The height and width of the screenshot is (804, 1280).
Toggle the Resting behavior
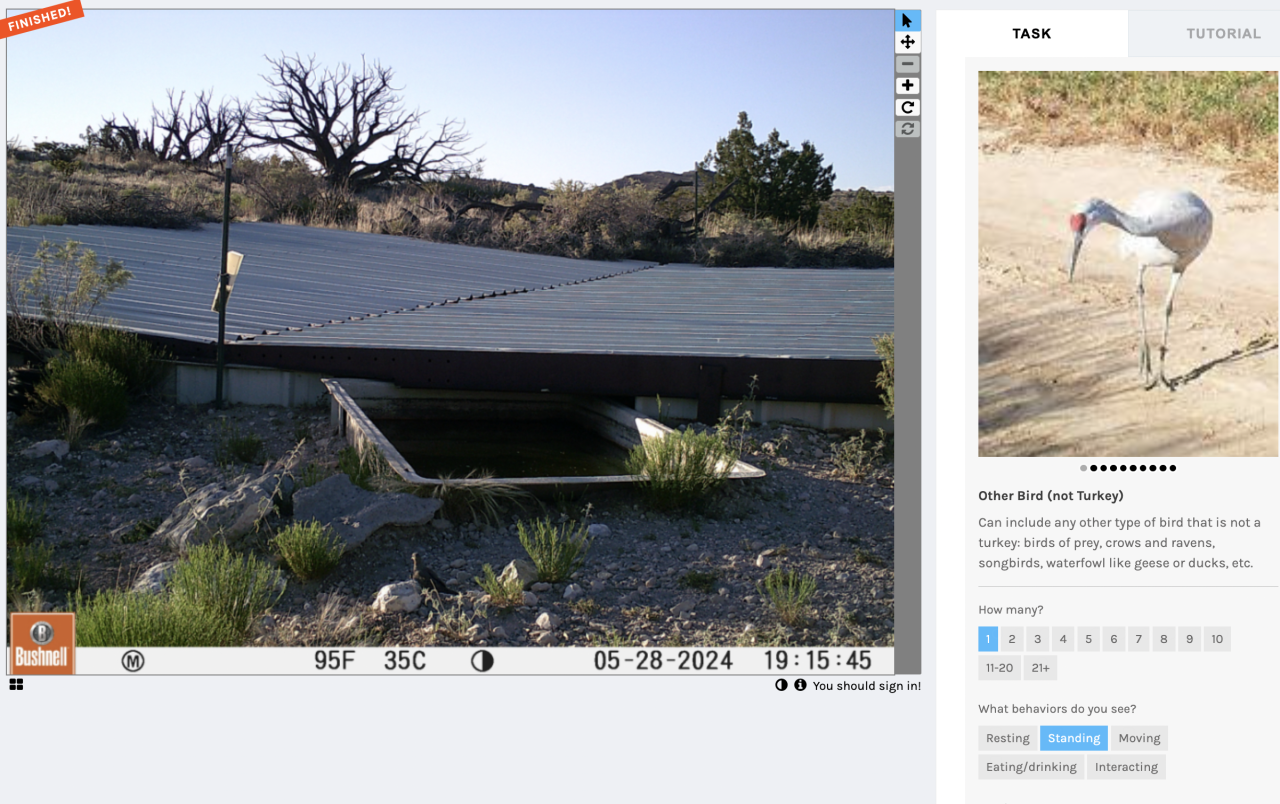click(1007, 738)
